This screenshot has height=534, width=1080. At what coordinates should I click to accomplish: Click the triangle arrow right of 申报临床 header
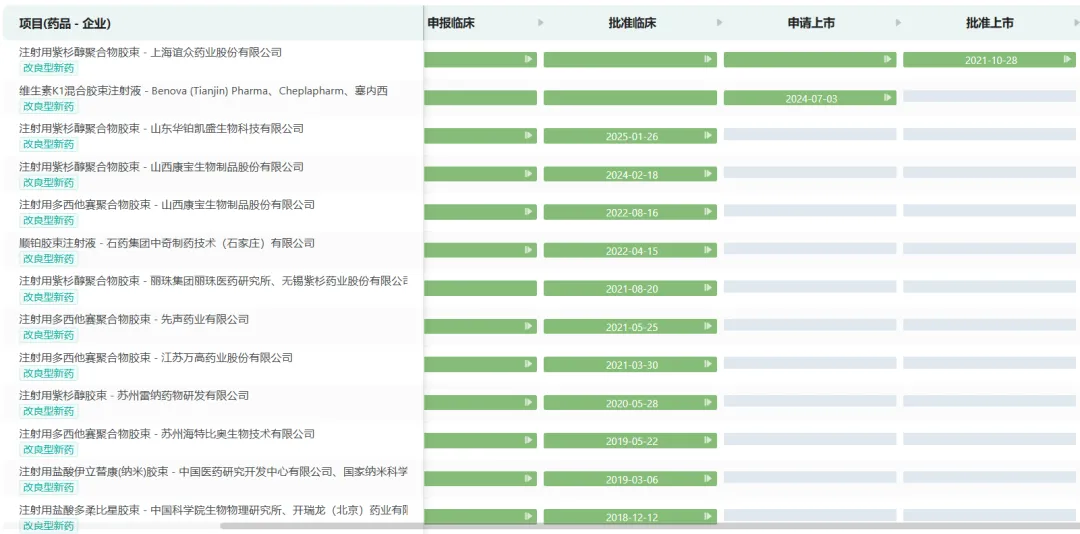(541, 23)
